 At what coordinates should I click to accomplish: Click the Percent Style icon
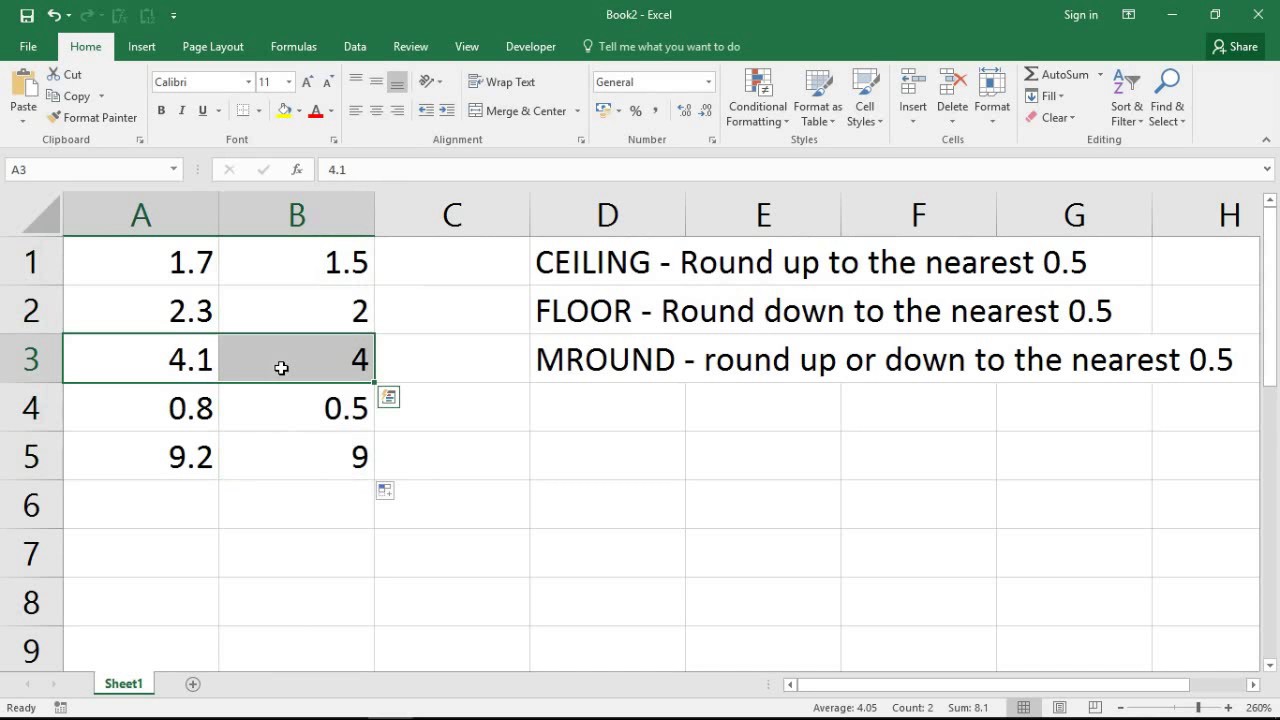pos(635,111)
